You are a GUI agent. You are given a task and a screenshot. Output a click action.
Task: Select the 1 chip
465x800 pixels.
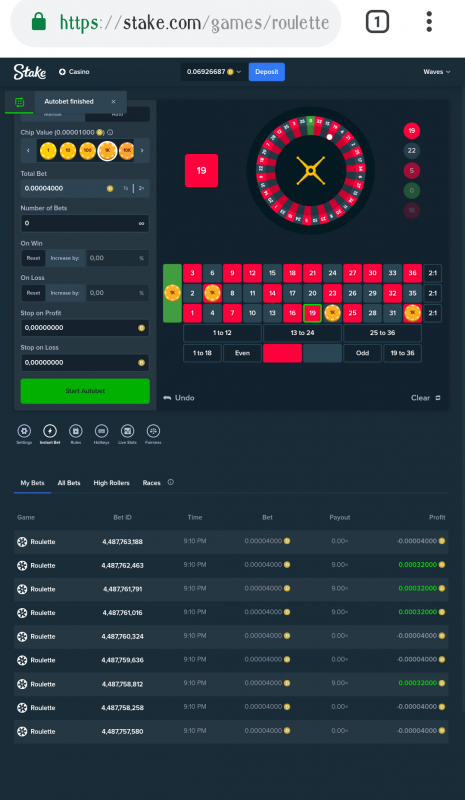(48, 151)
